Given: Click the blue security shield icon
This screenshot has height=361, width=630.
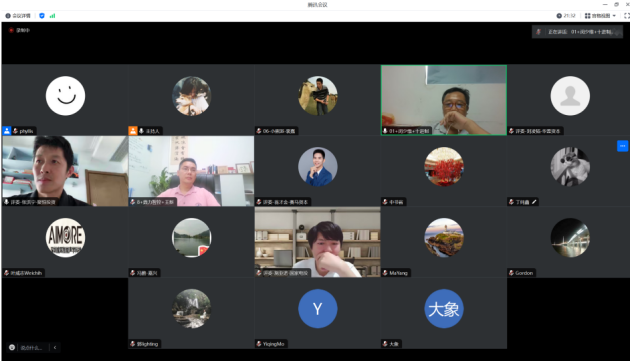Looking at the screenshot, I should tap(42, 16).
